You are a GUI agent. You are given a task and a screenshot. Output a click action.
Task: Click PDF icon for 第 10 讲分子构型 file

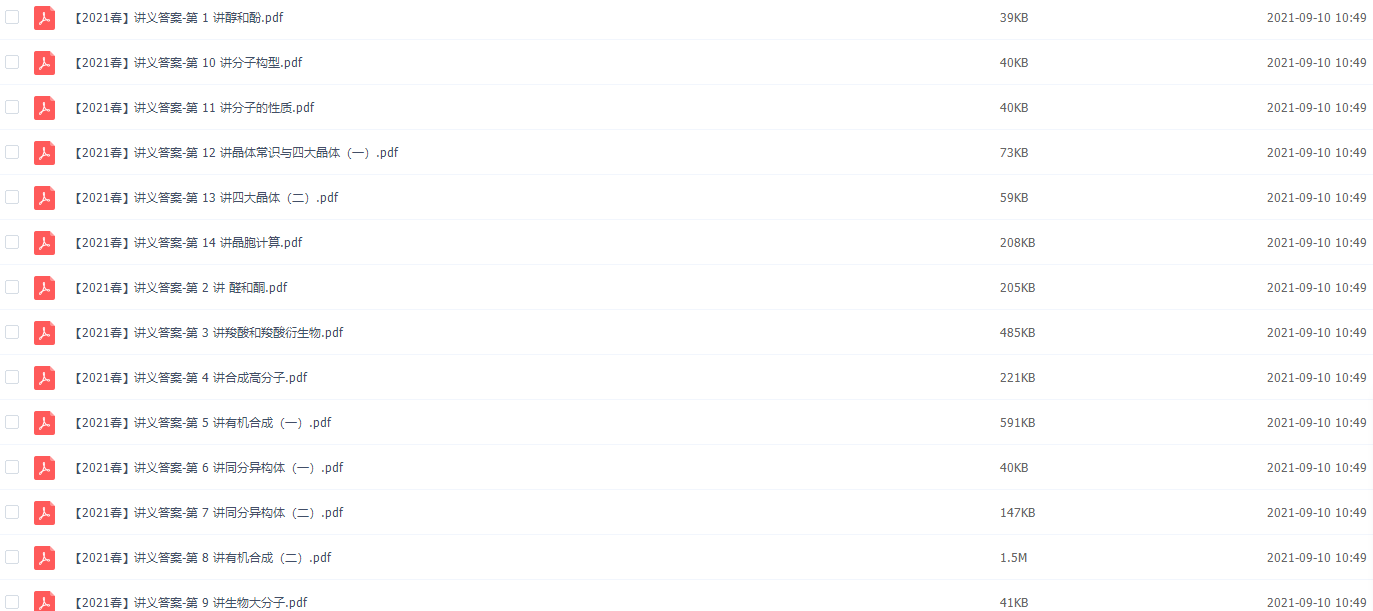coord(44,63)
